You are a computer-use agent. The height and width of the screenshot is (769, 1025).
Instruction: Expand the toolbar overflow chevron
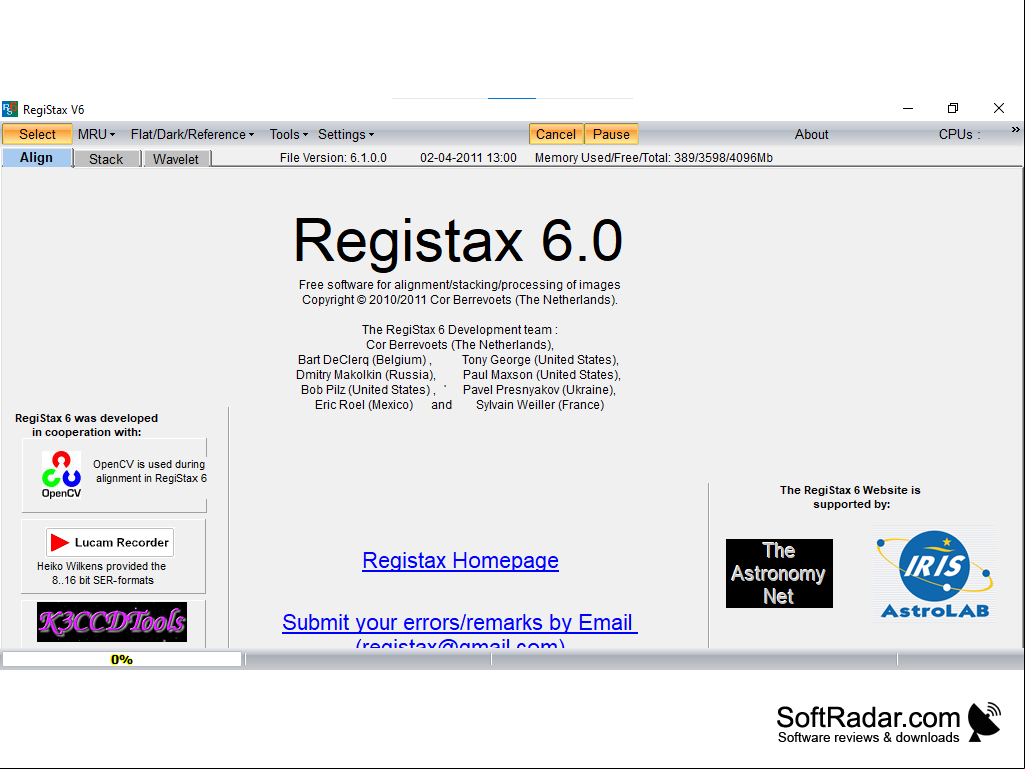[x=1015, y=129]
